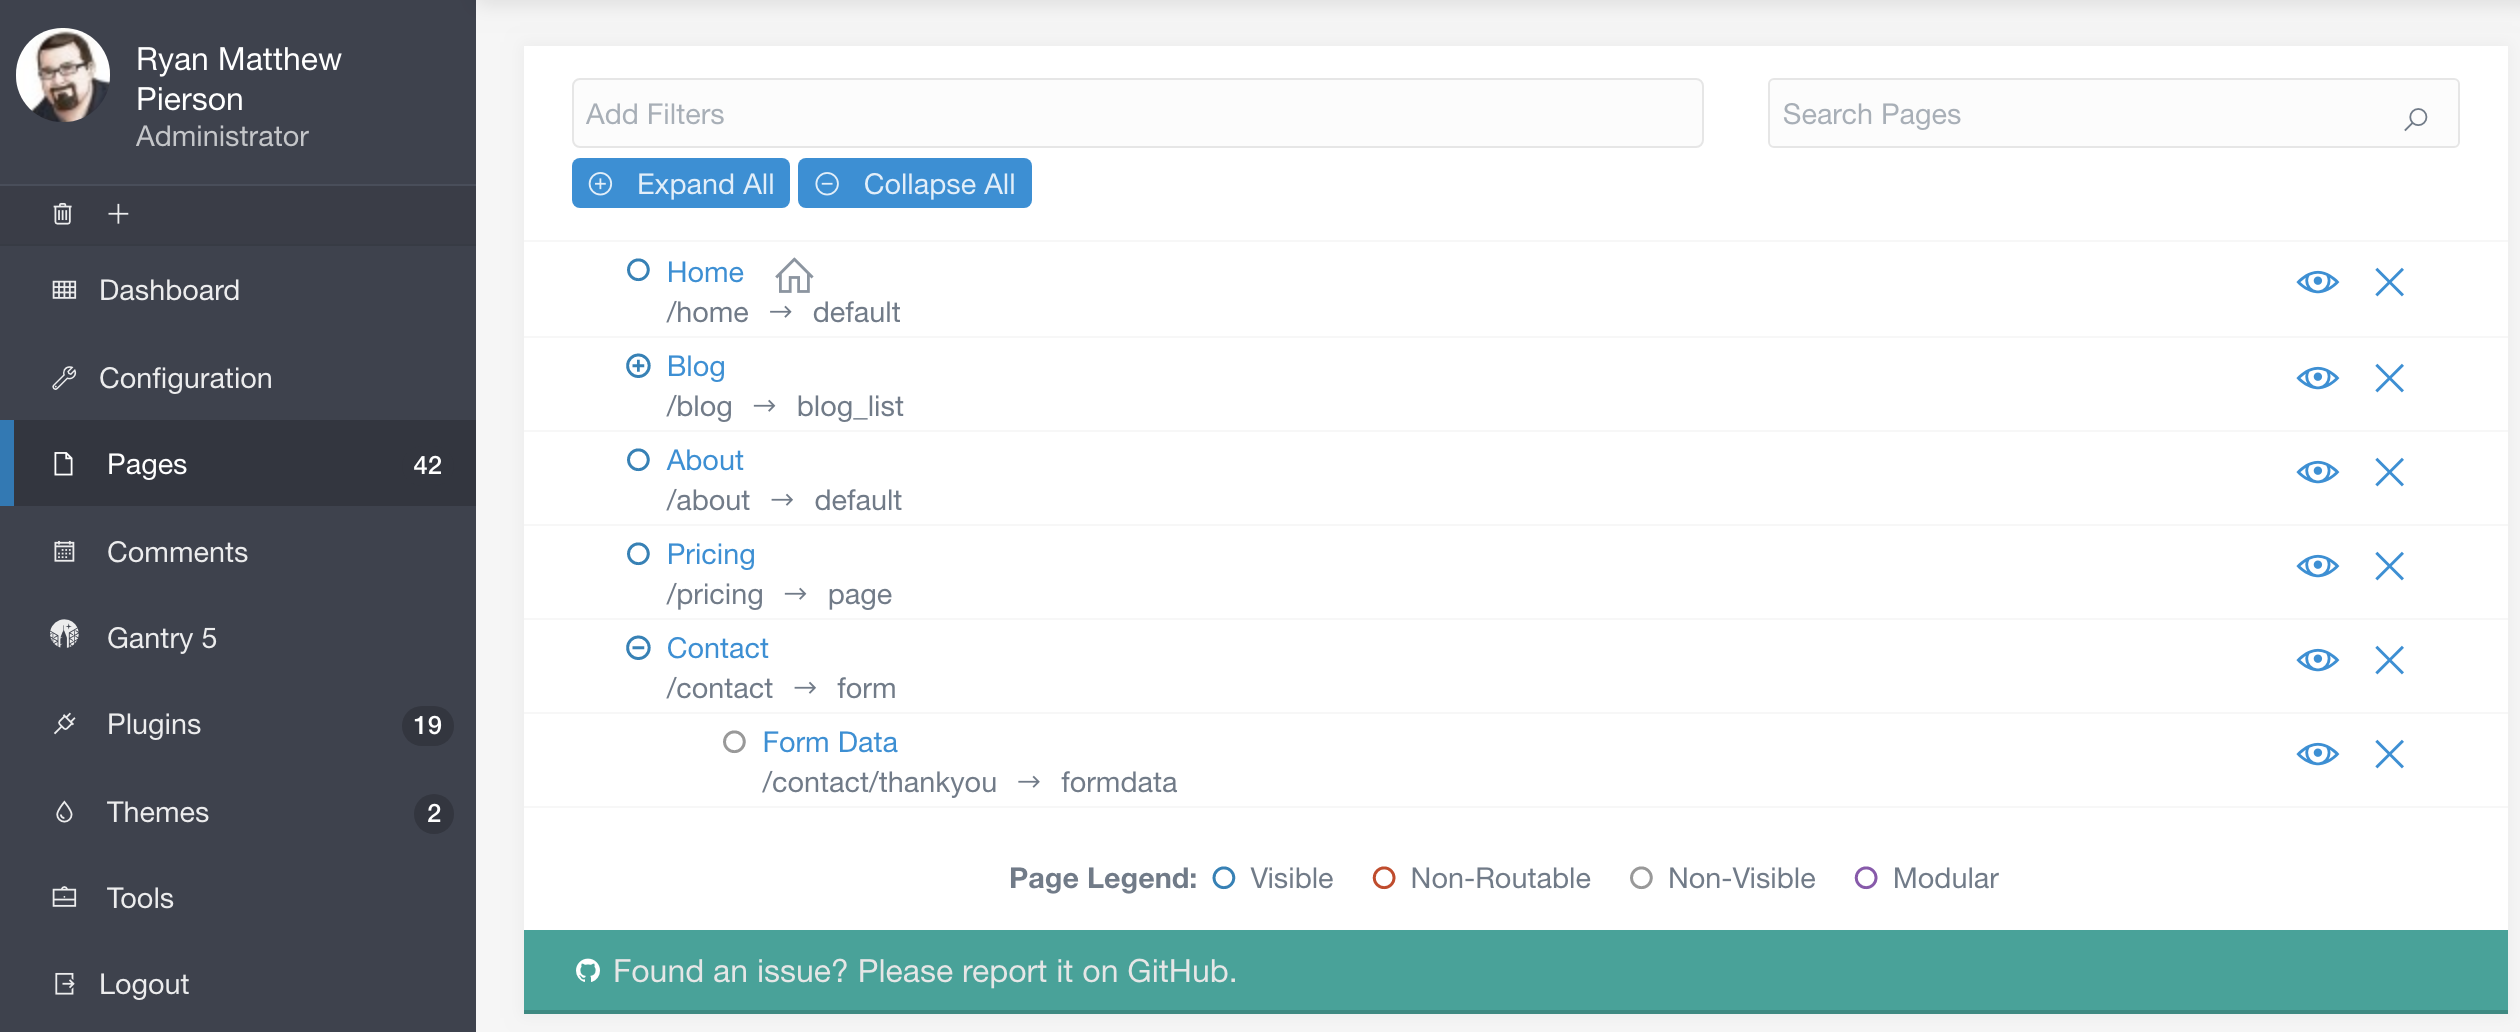The width and height of the screenshot is (2520, 1032).
Task: Click inside the Add Filters field
Action: pyautogui.click(x=1100, y=113)
